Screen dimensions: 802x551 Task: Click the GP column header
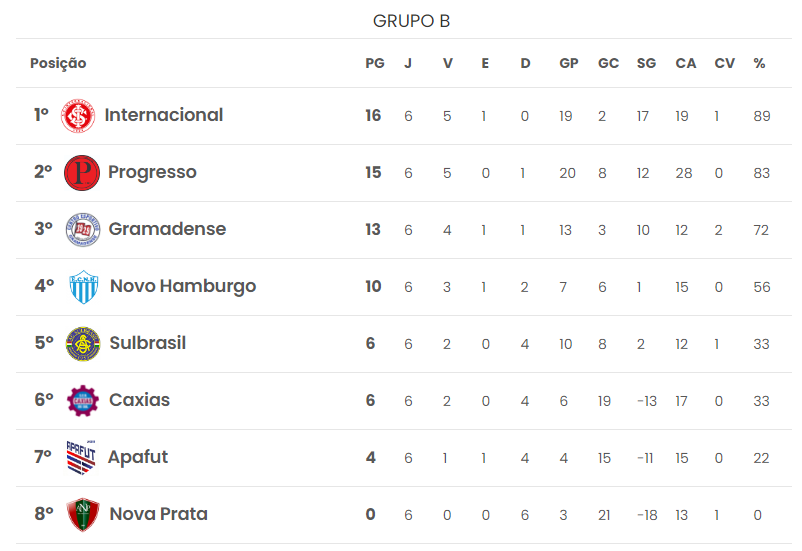[569, 63]
